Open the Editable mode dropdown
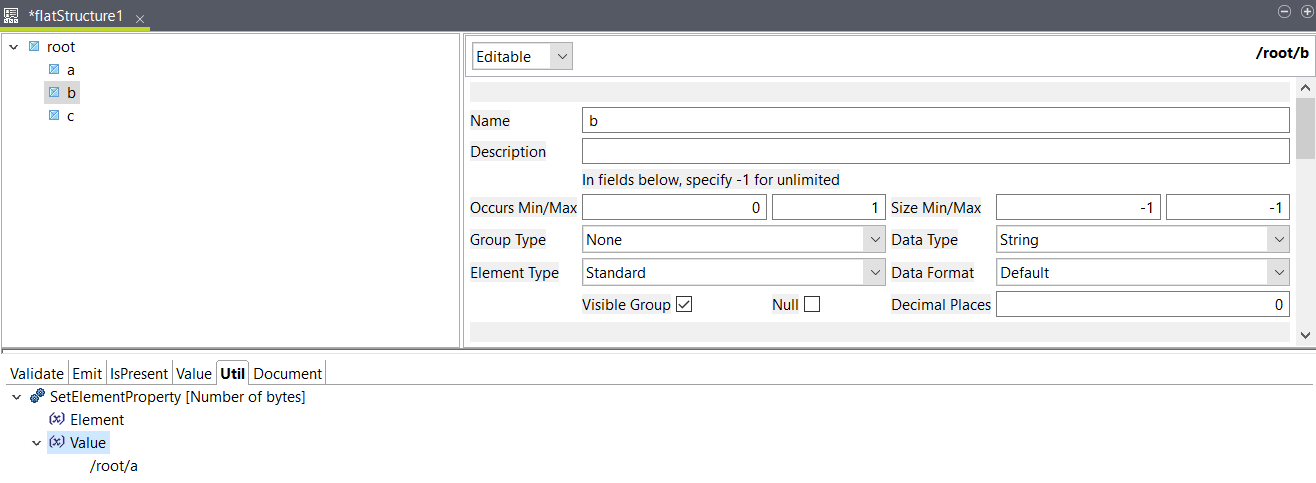 tap(521, 57)
